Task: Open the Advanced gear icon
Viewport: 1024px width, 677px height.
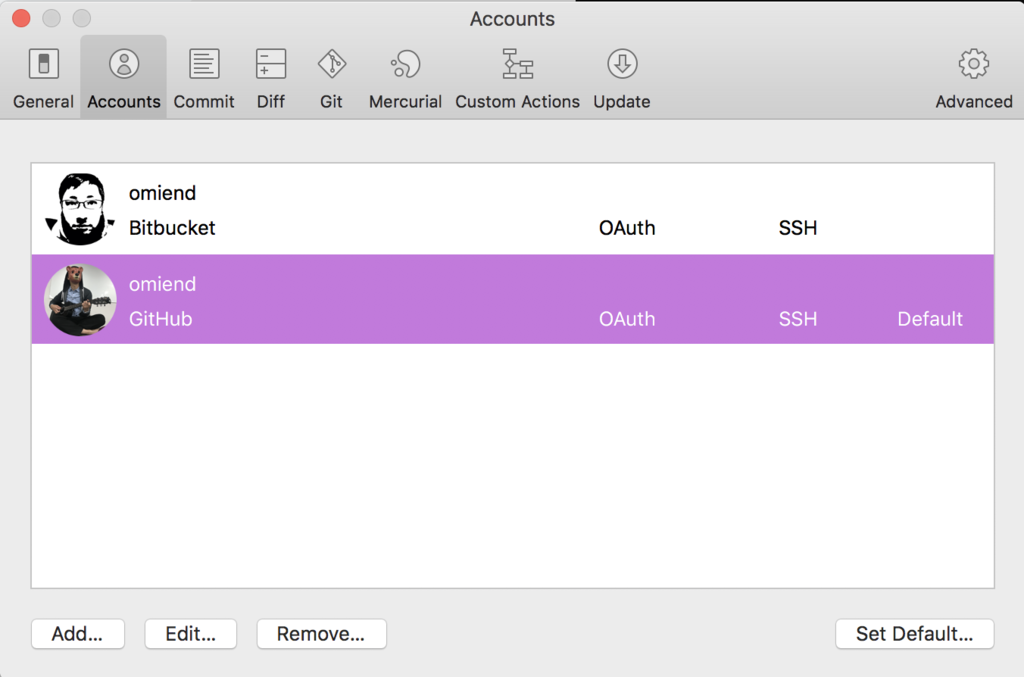Action: pos(974,64)
